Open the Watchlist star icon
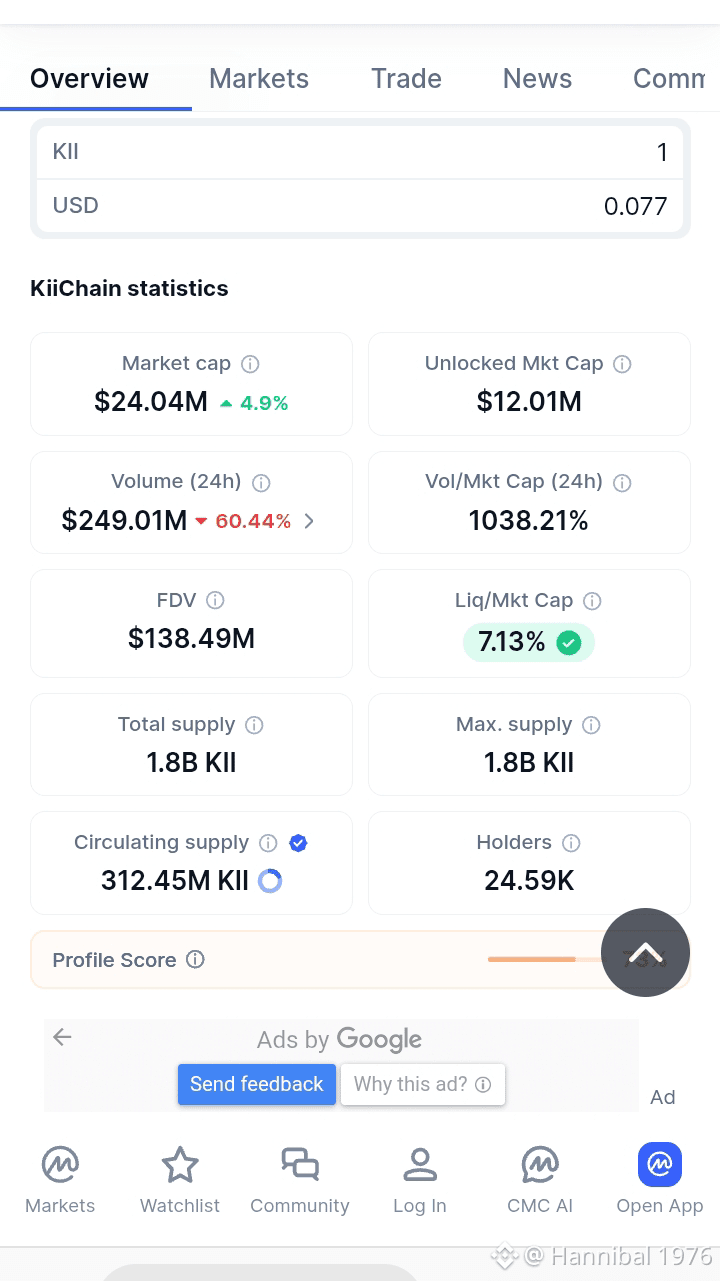Screen dimensions: 720x1281 click(x=180, y=1165)
